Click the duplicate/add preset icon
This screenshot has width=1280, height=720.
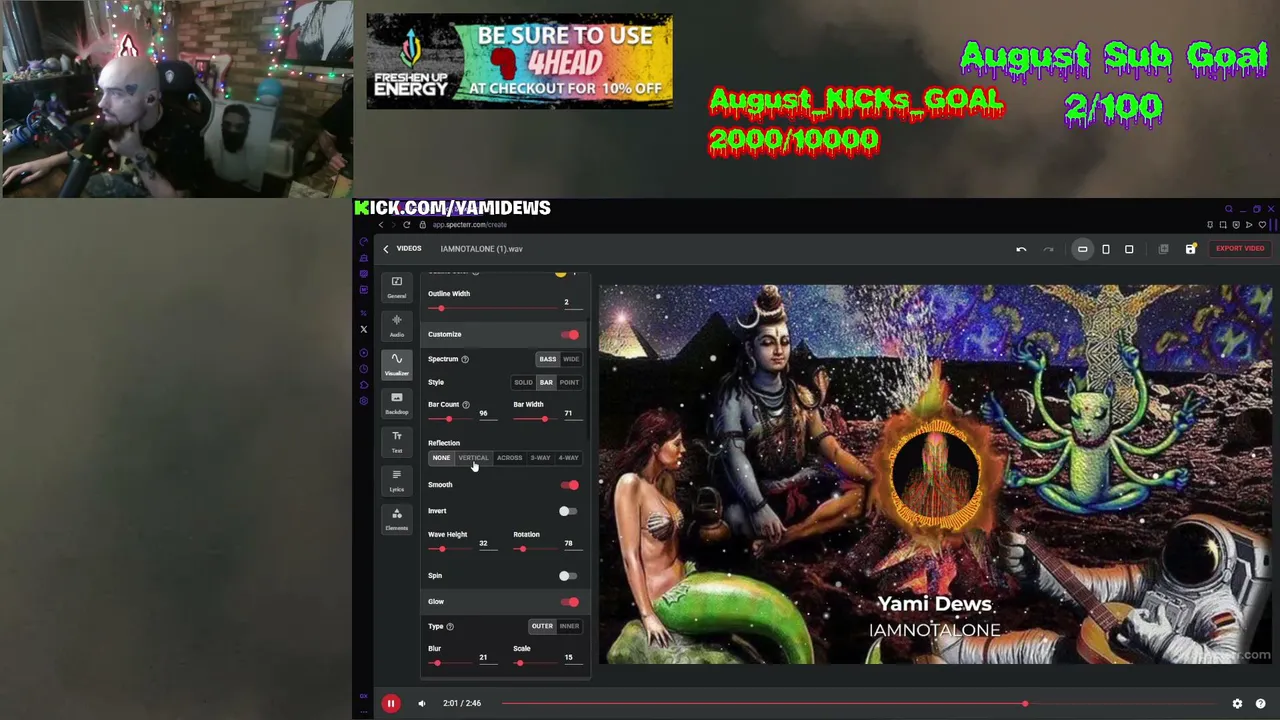click(x=1163, y=249)
